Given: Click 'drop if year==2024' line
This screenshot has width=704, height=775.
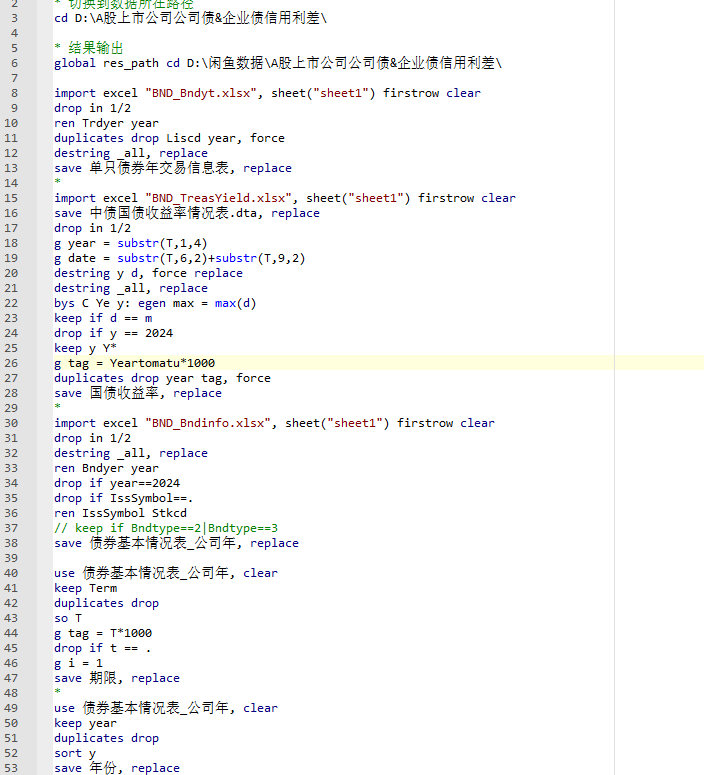Looking at the screenshot, I should tap(117, 483).
